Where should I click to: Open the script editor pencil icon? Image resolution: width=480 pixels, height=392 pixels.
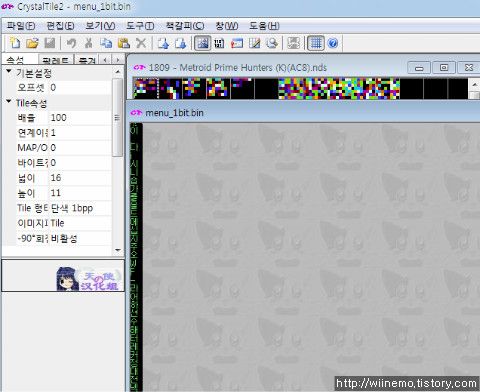pyautogui.click(x=254, y=43)
